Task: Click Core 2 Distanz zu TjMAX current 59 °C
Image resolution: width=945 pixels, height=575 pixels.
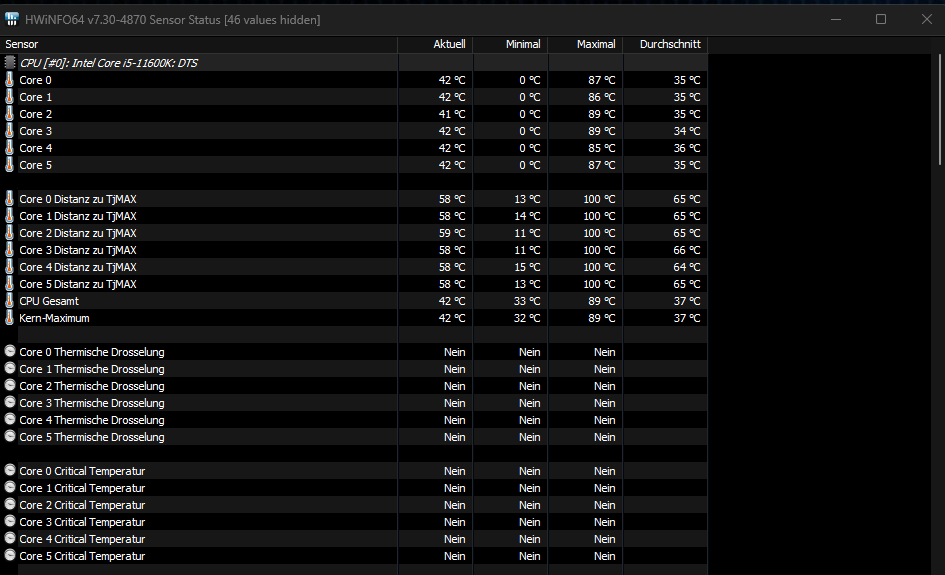Action: (451, 233)
